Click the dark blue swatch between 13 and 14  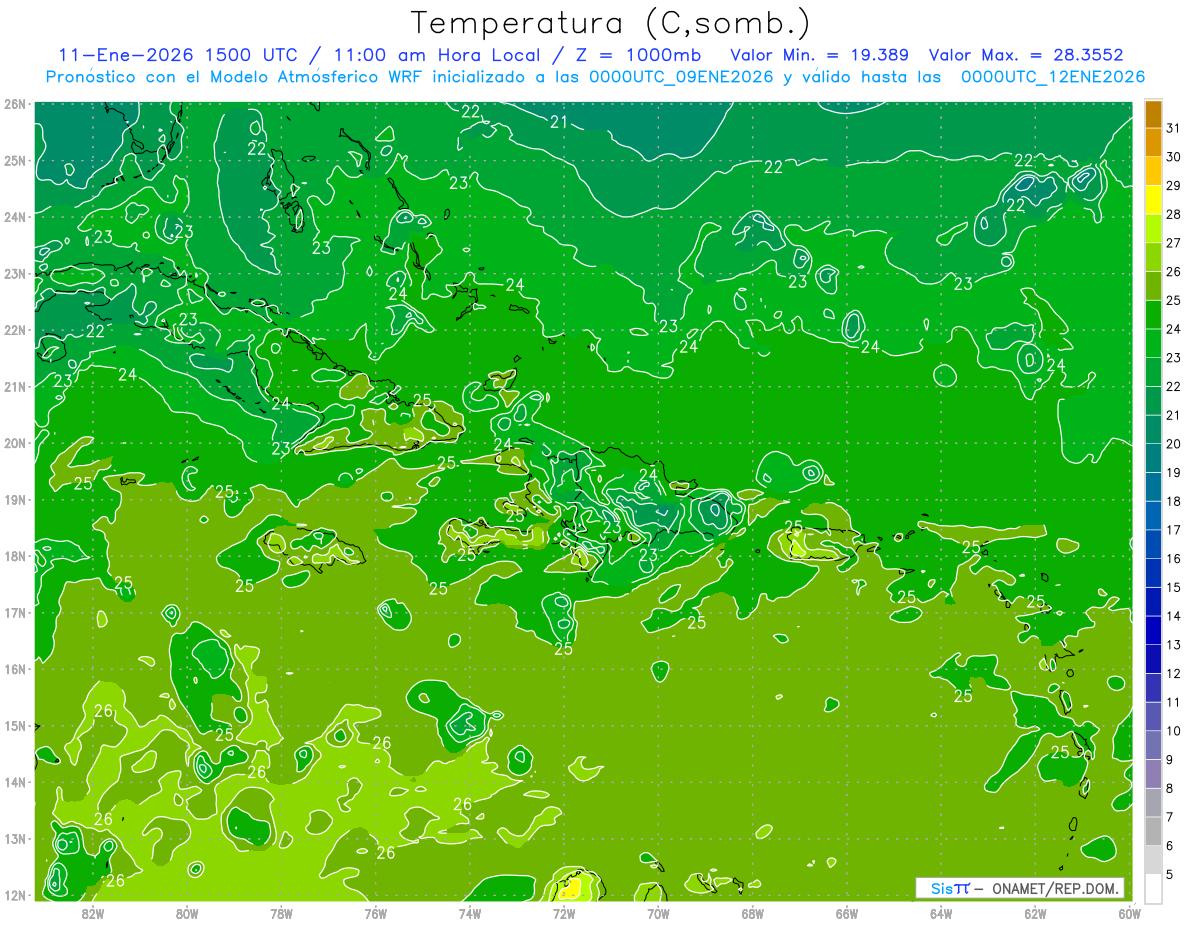[1153, 630]
